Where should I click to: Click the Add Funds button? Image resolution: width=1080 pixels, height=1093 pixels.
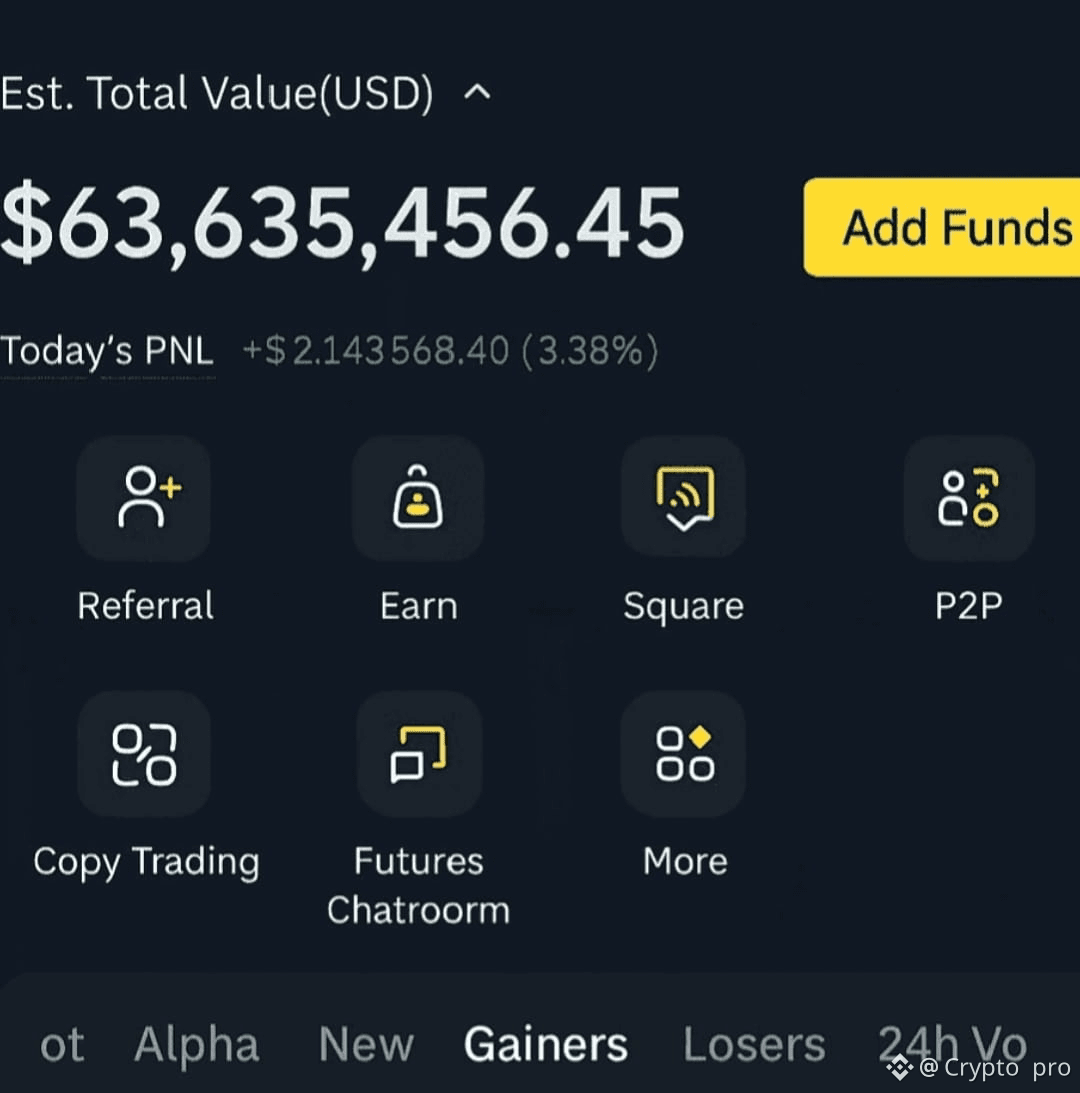[942, 227]
